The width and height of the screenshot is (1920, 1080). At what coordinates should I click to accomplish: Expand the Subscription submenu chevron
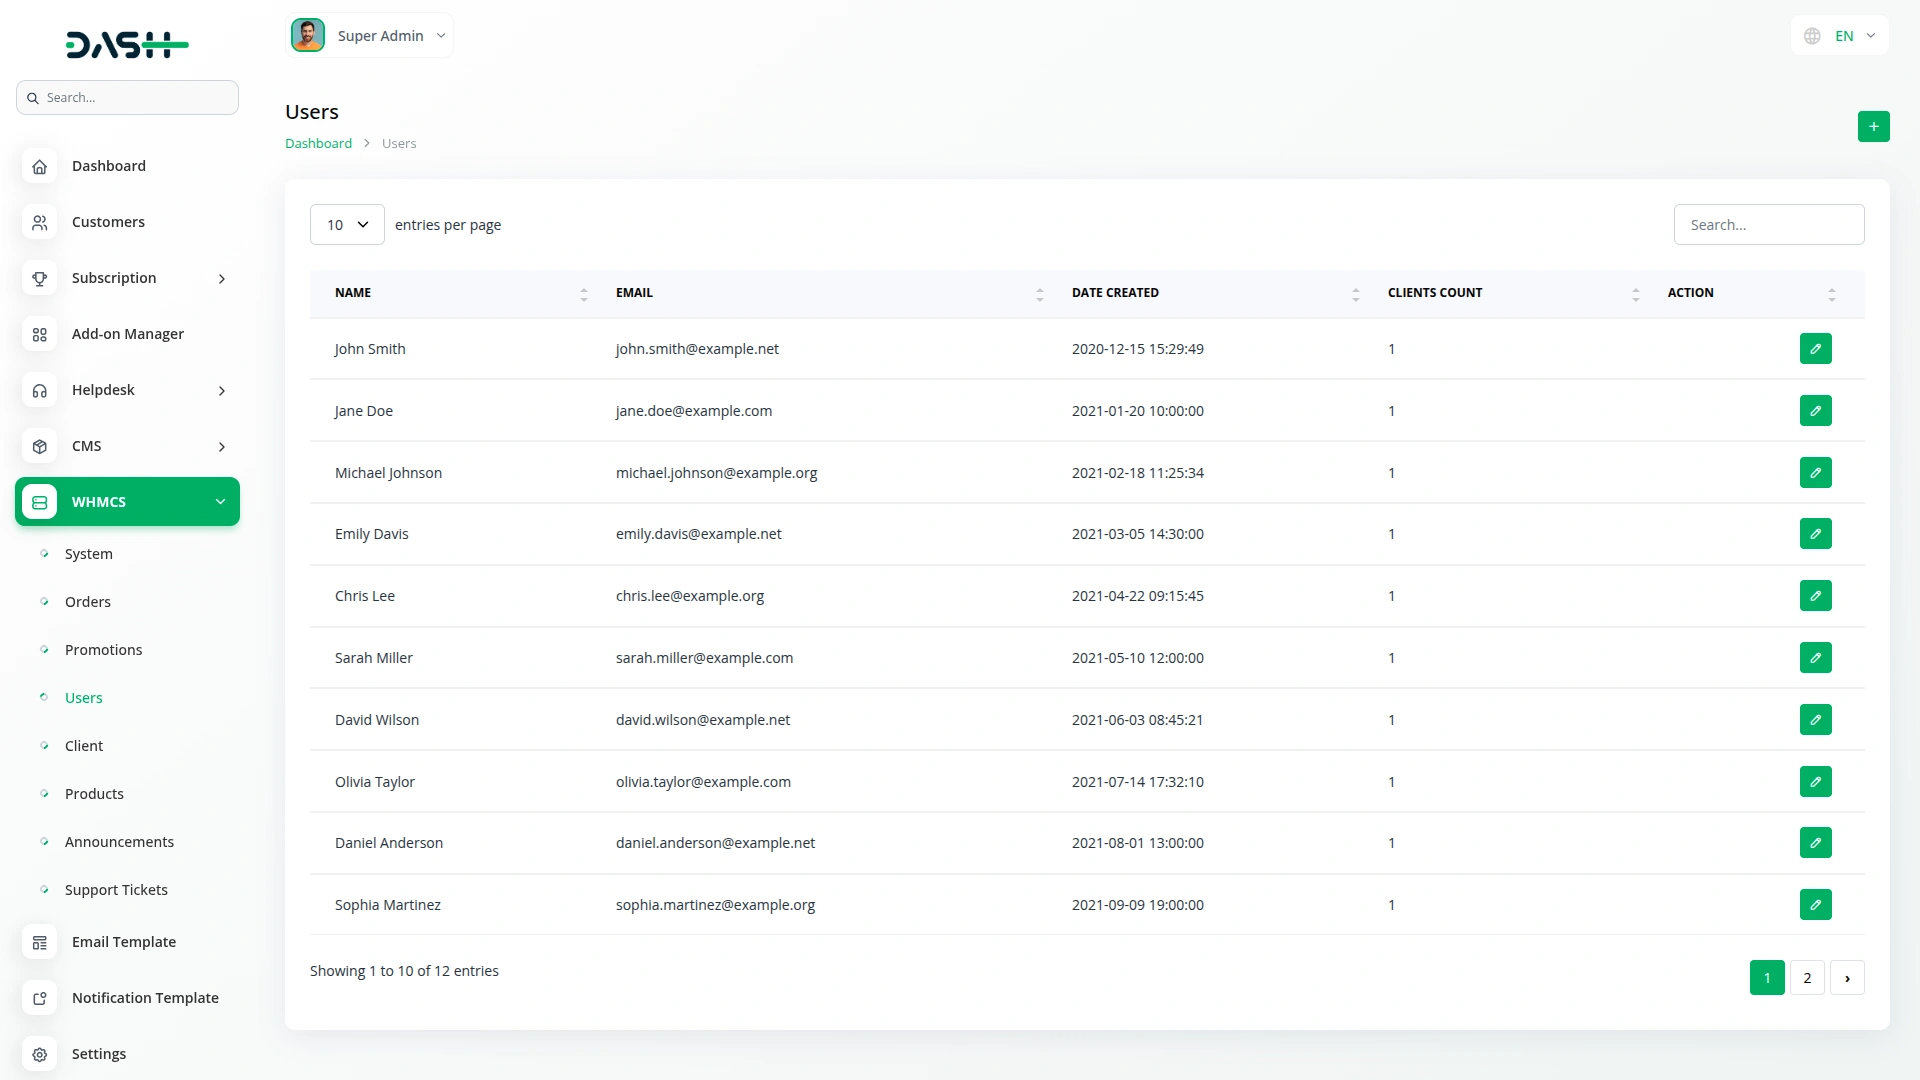click(222, 279)
